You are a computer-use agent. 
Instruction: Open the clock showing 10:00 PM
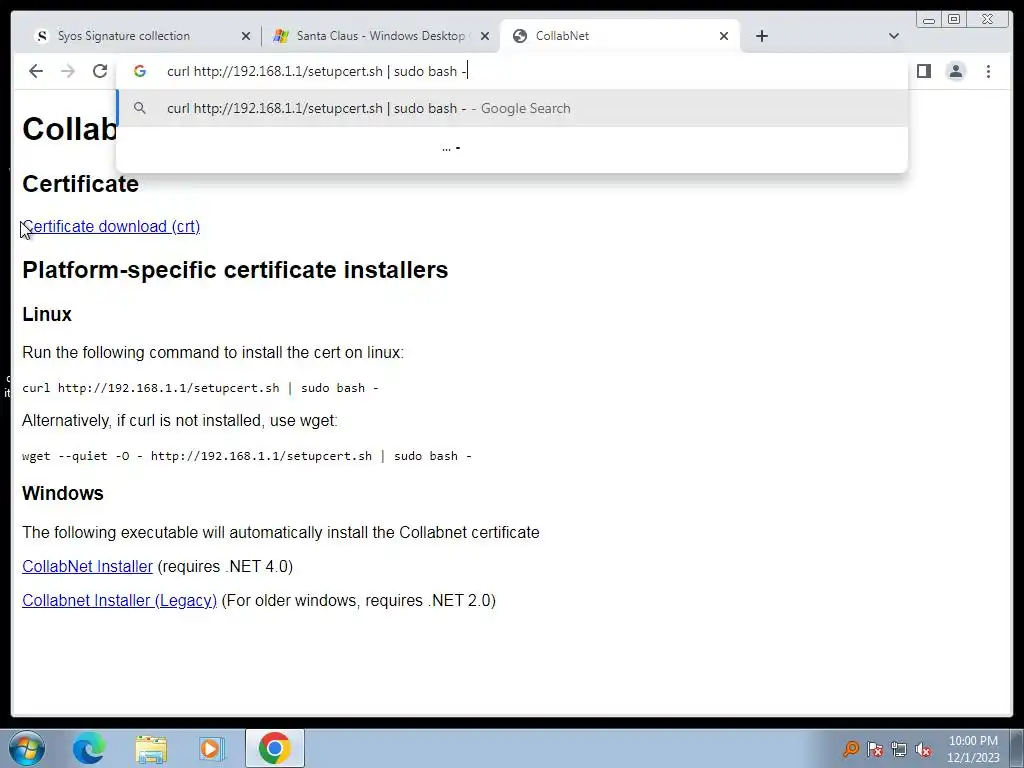coord(973,749)
